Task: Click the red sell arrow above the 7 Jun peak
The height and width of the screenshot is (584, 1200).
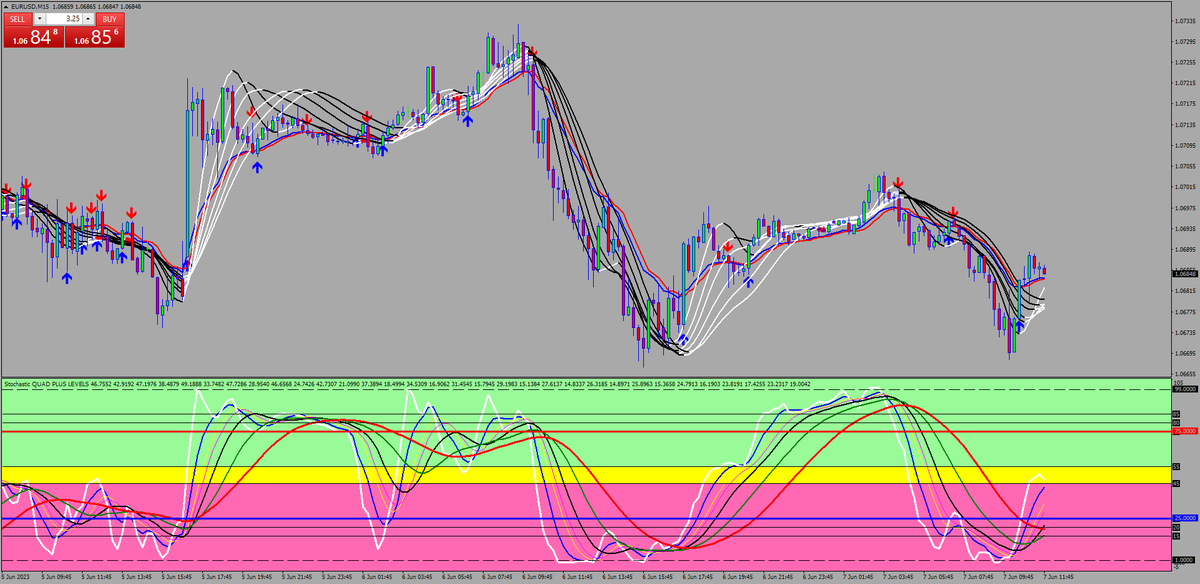Action: coord(898,182)
